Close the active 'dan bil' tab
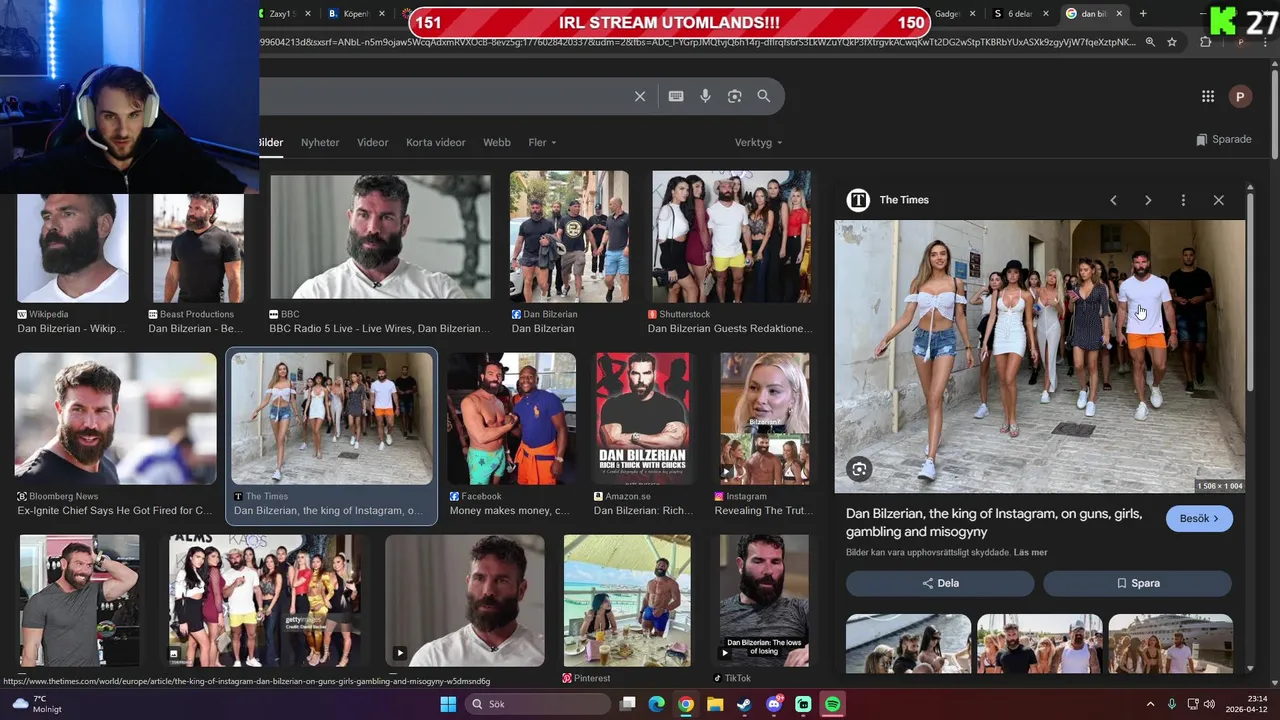This screenshot has width=1280, height=720. [1119, 14]
